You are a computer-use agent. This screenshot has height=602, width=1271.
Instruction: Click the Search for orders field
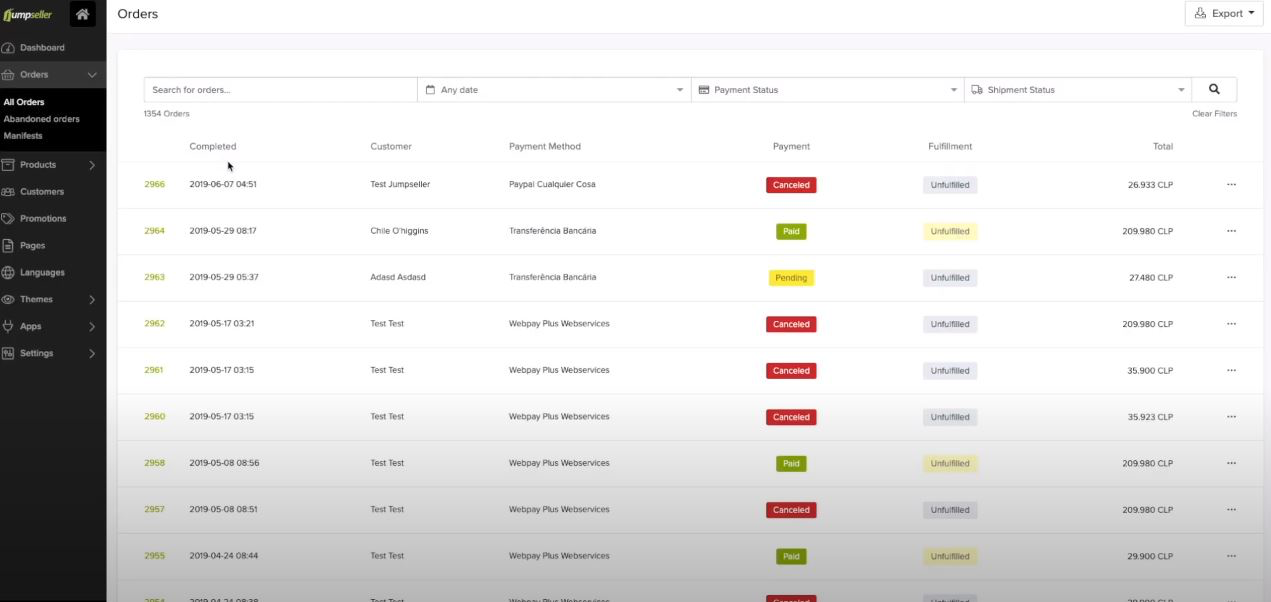coord(280,90)
